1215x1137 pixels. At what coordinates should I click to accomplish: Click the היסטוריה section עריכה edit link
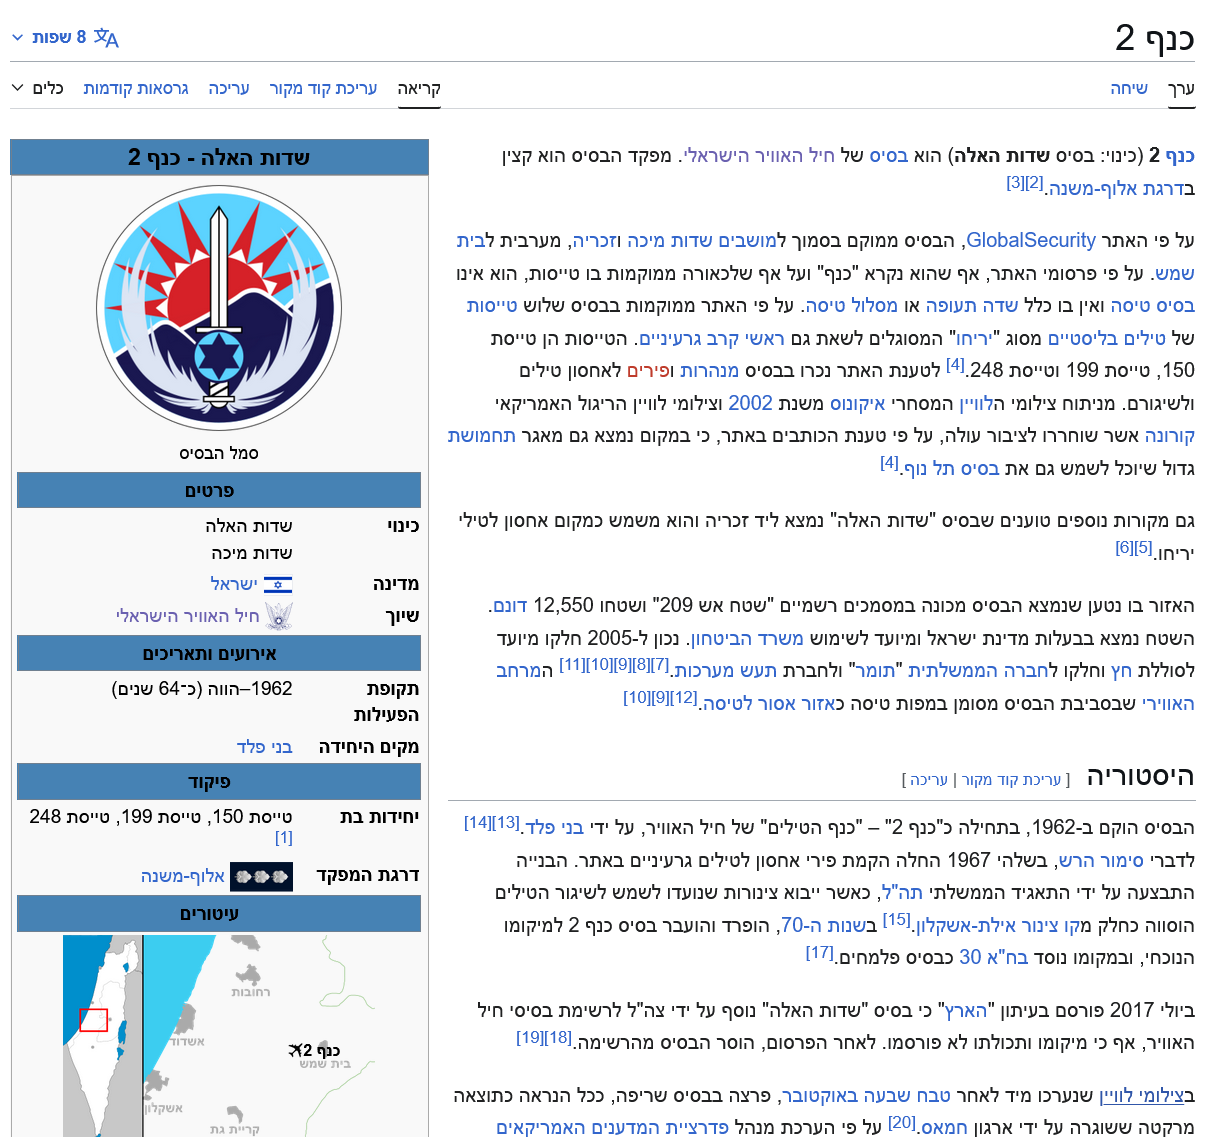click(929, 780)
